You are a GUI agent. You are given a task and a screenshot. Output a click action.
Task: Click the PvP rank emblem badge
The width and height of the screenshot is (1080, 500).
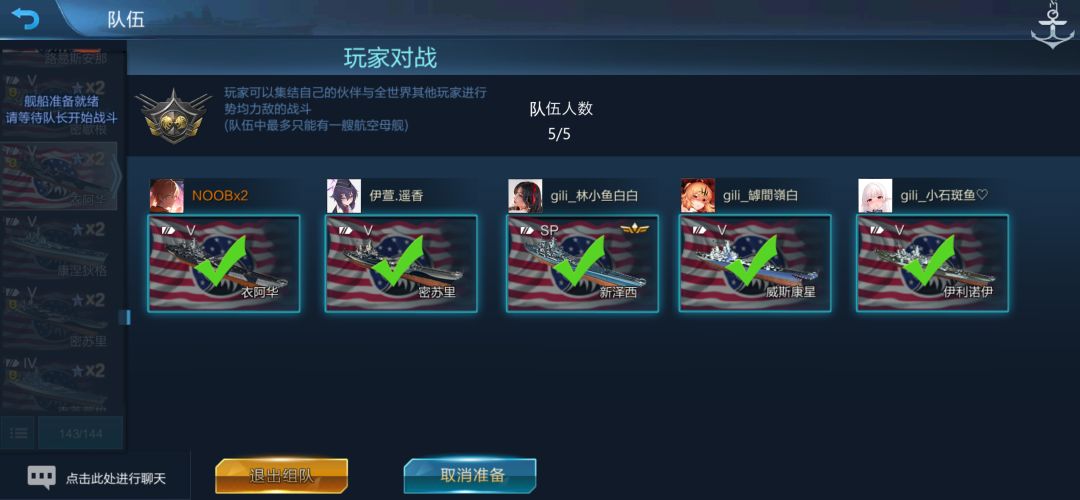click(x=173, y=116)
